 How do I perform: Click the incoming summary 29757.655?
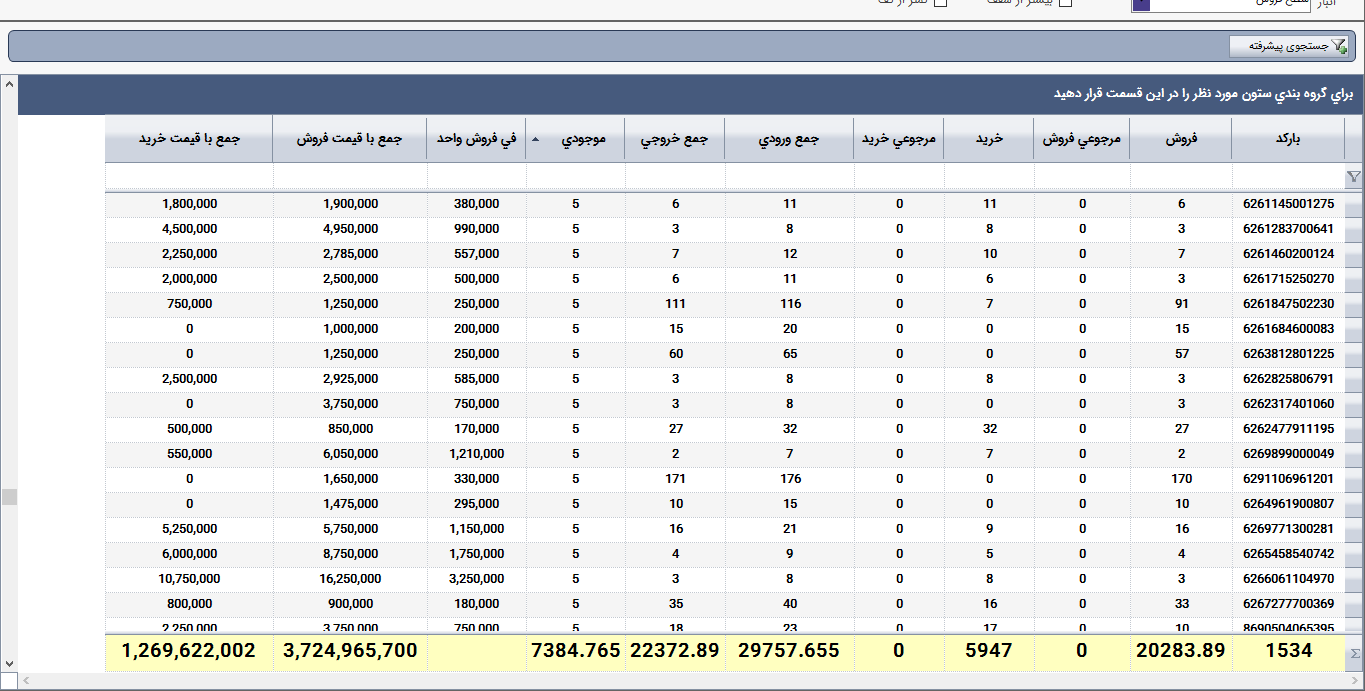[790, 651]
